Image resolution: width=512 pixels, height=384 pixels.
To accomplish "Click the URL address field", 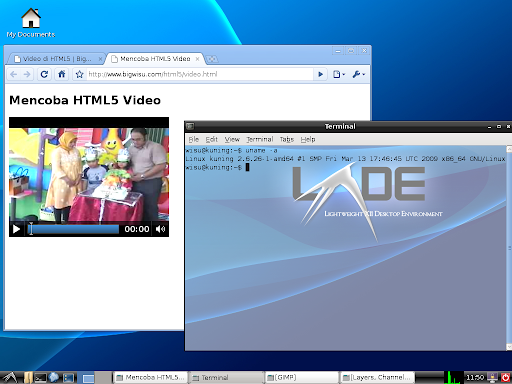I will coord(199,74).
